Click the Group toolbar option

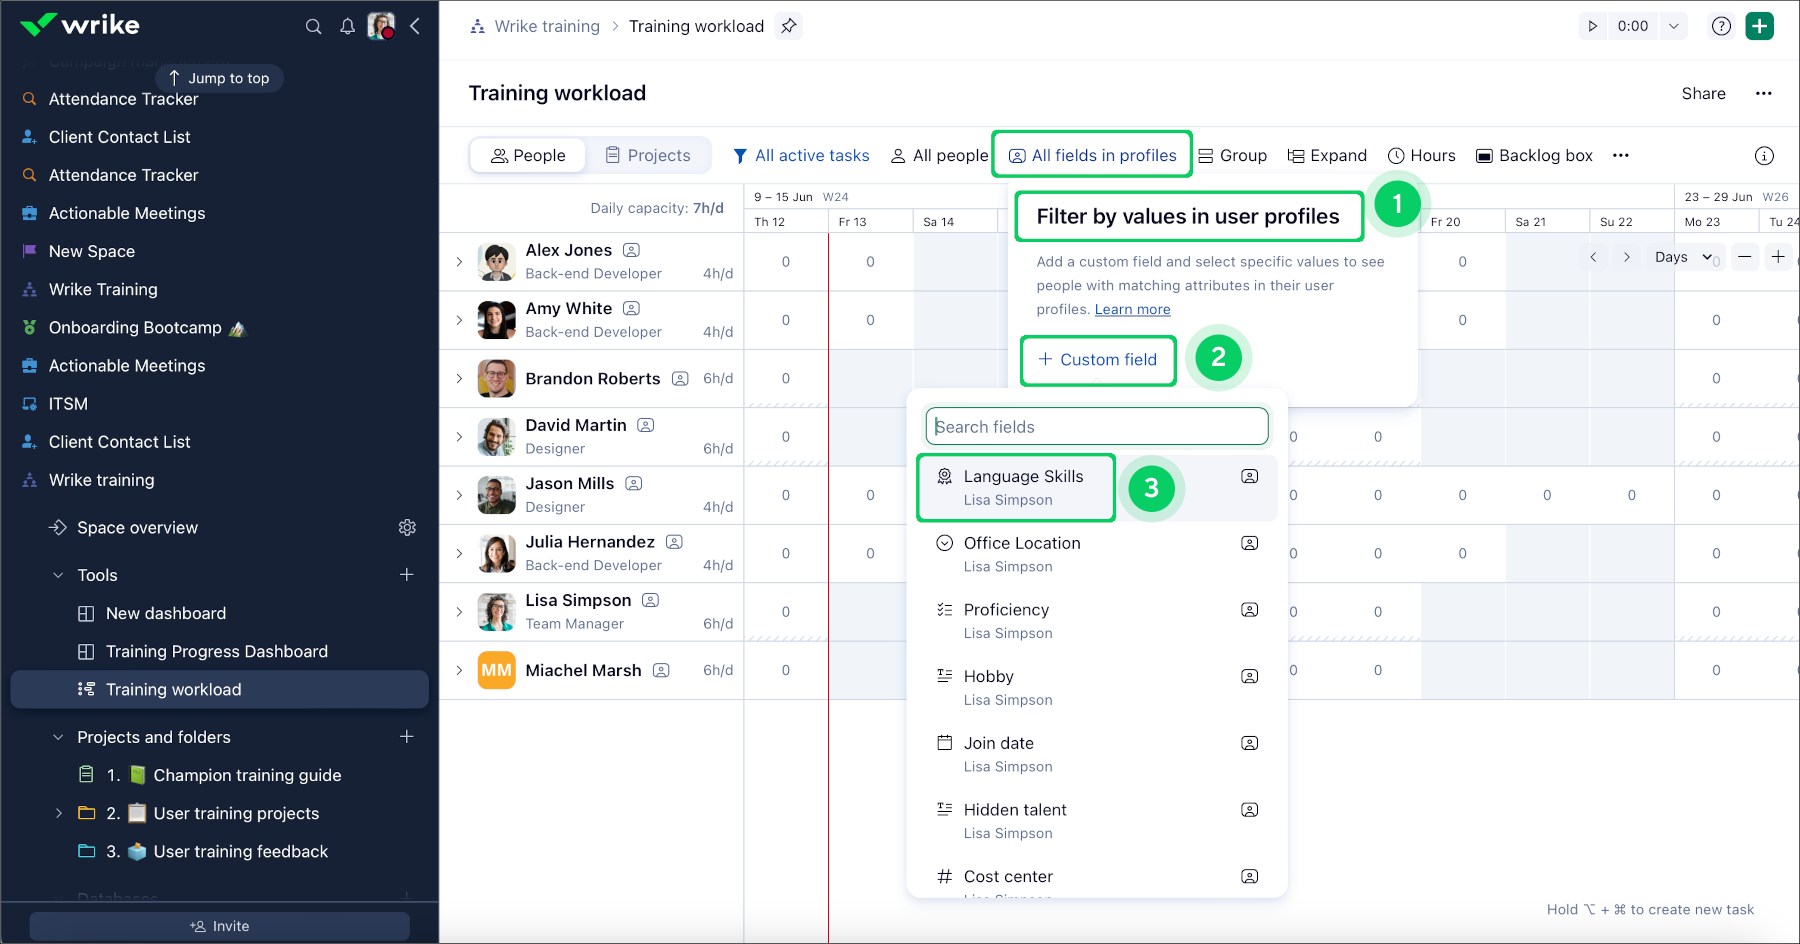[x=1232, y=155]
